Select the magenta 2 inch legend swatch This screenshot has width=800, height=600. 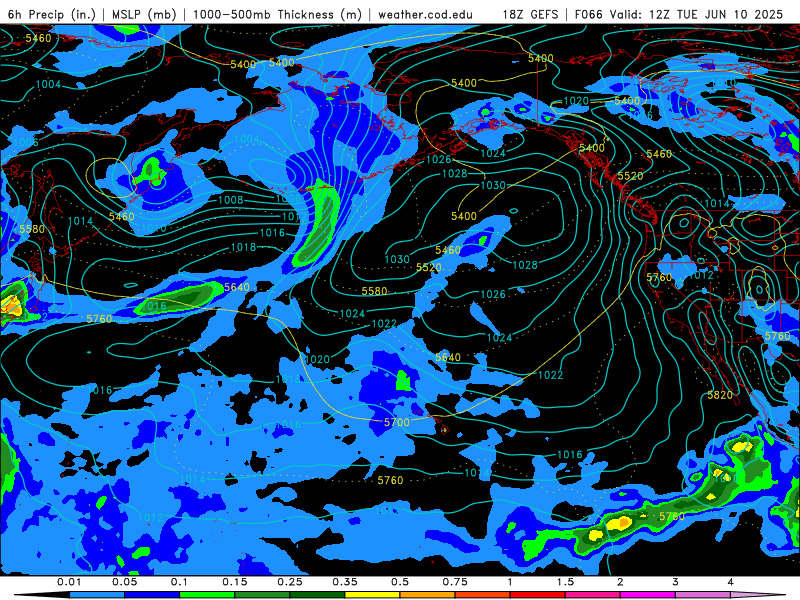pyautogui.click(x=648, y=595)
